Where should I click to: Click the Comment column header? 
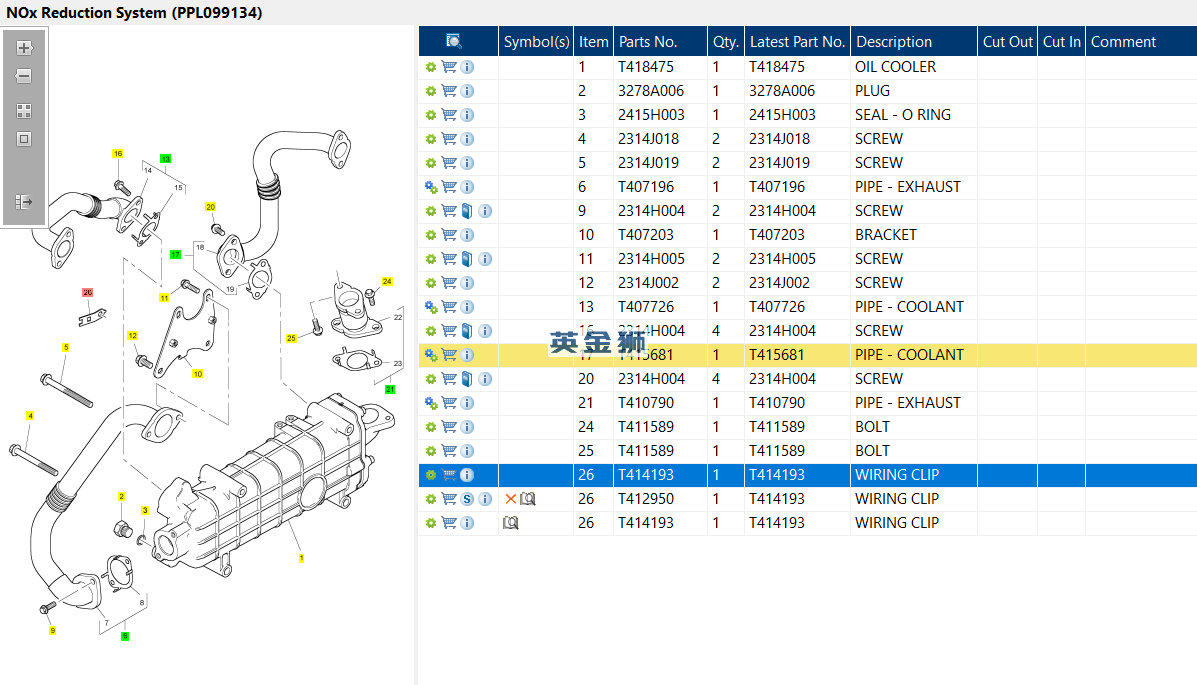(1141, 42)
